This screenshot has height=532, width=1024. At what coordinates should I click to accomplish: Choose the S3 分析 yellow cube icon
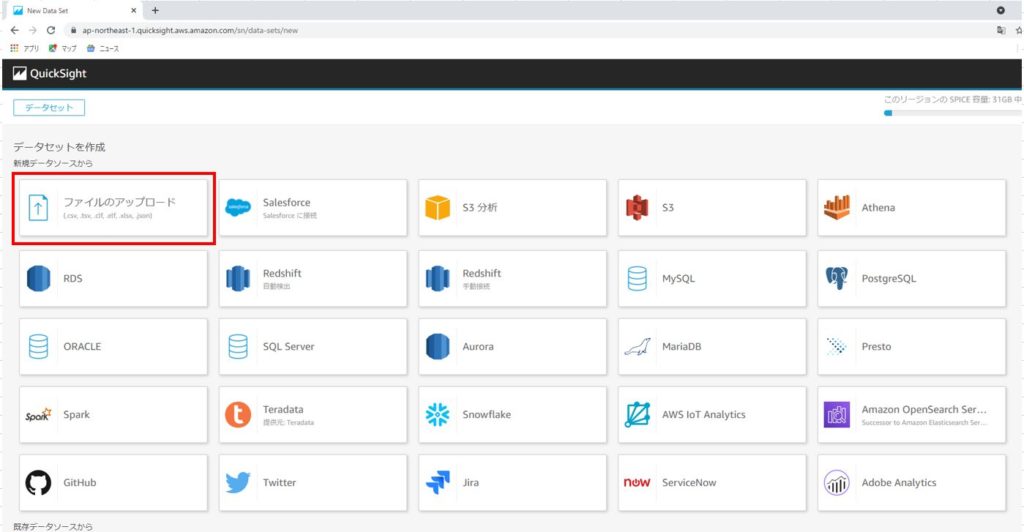(438, 208)
